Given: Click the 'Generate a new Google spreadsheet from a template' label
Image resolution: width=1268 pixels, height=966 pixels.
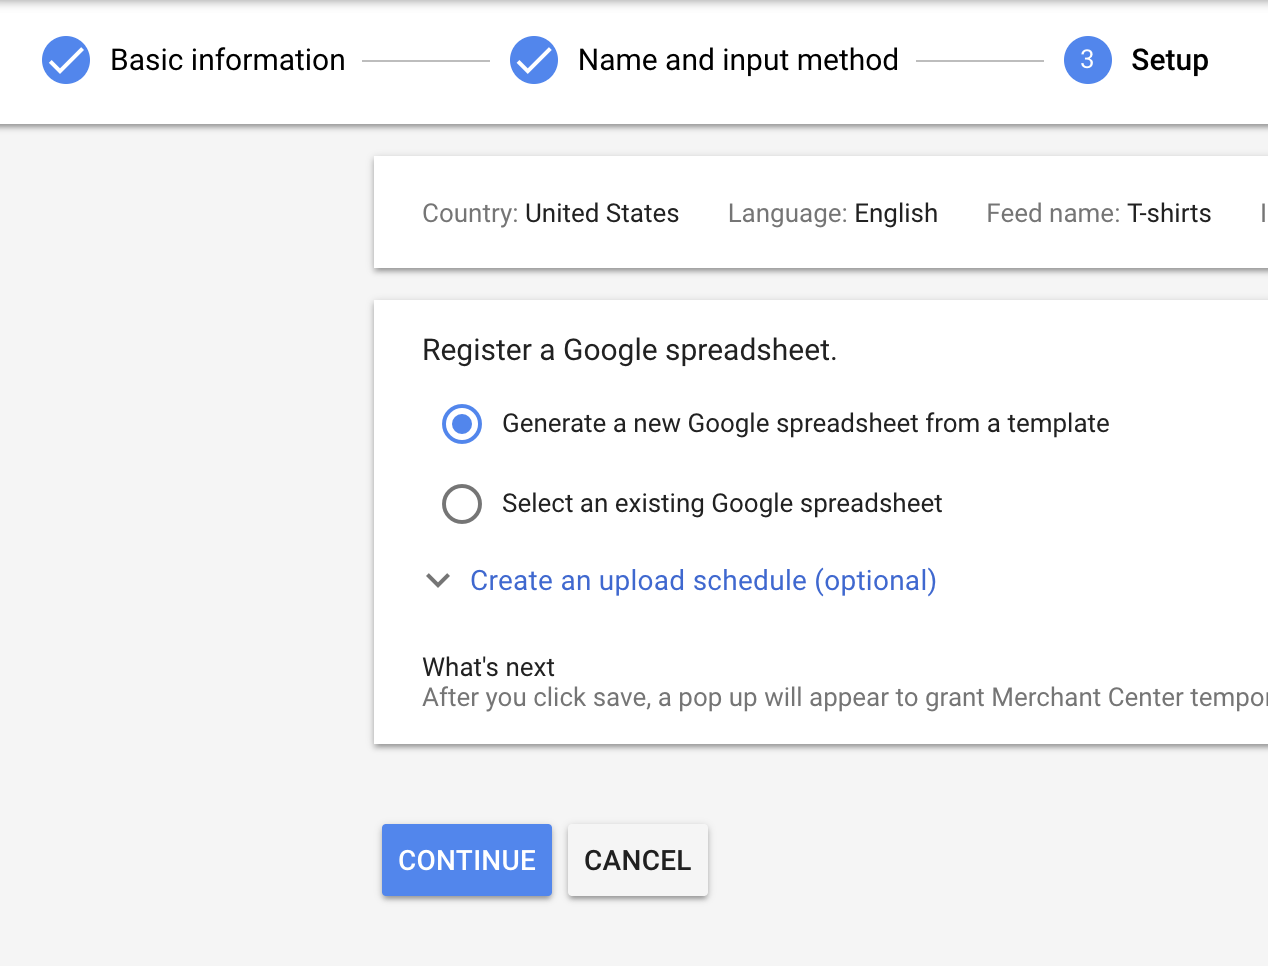Looking at the screenshot, I should (x=805, y=424).
